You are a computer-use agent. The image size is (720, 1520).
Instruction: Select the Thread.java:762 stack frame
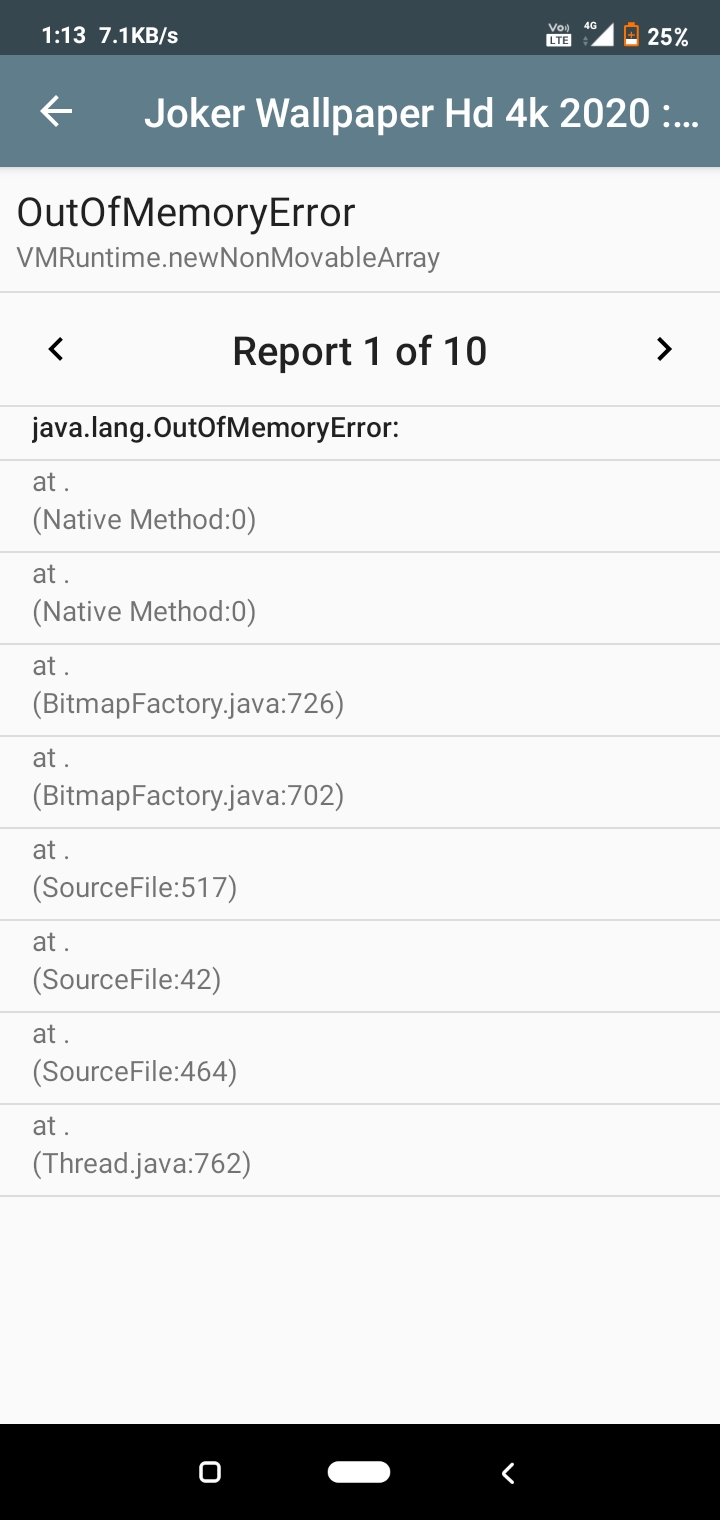[x=141, y=1150]
